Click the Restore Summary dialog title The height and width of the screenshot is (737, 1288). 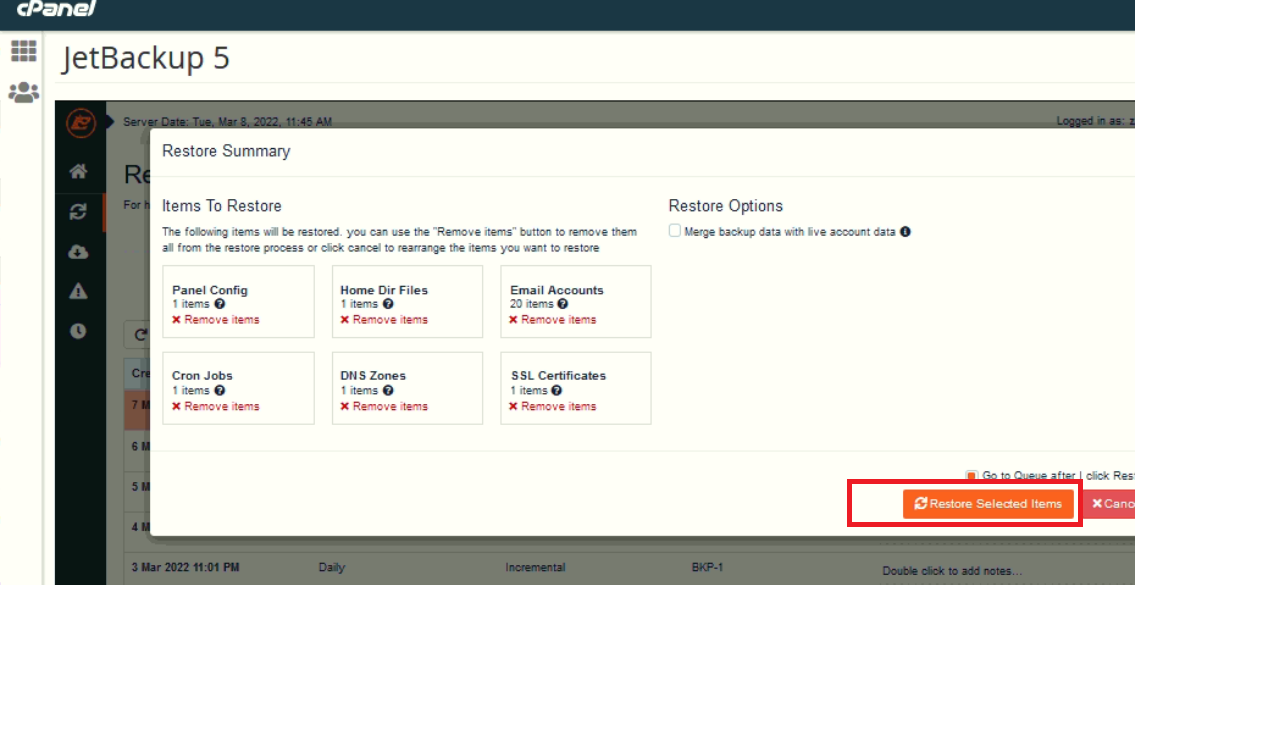click(226, 151)
